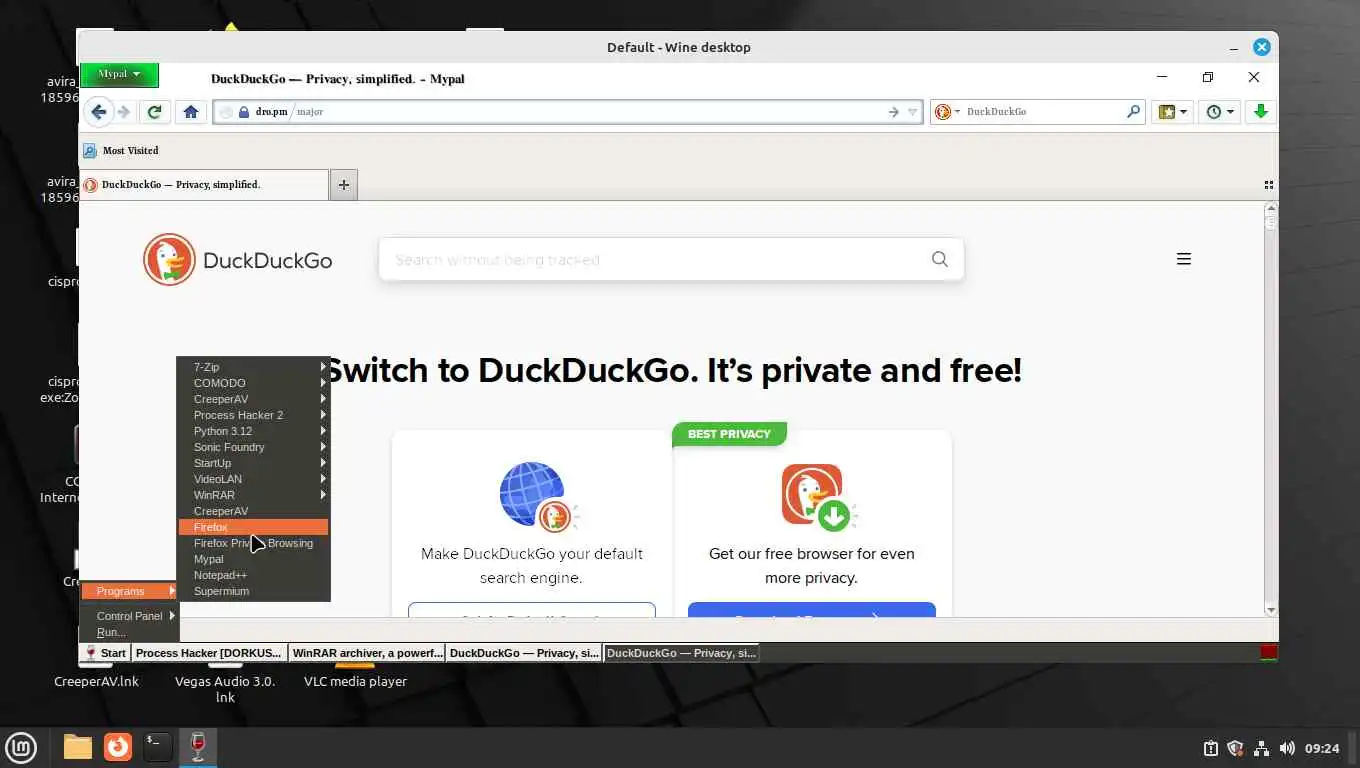Click the padlock icon in the address bar
This screenshot has width=1360, height=768.
pyautogui.click(x=243, y=112)
